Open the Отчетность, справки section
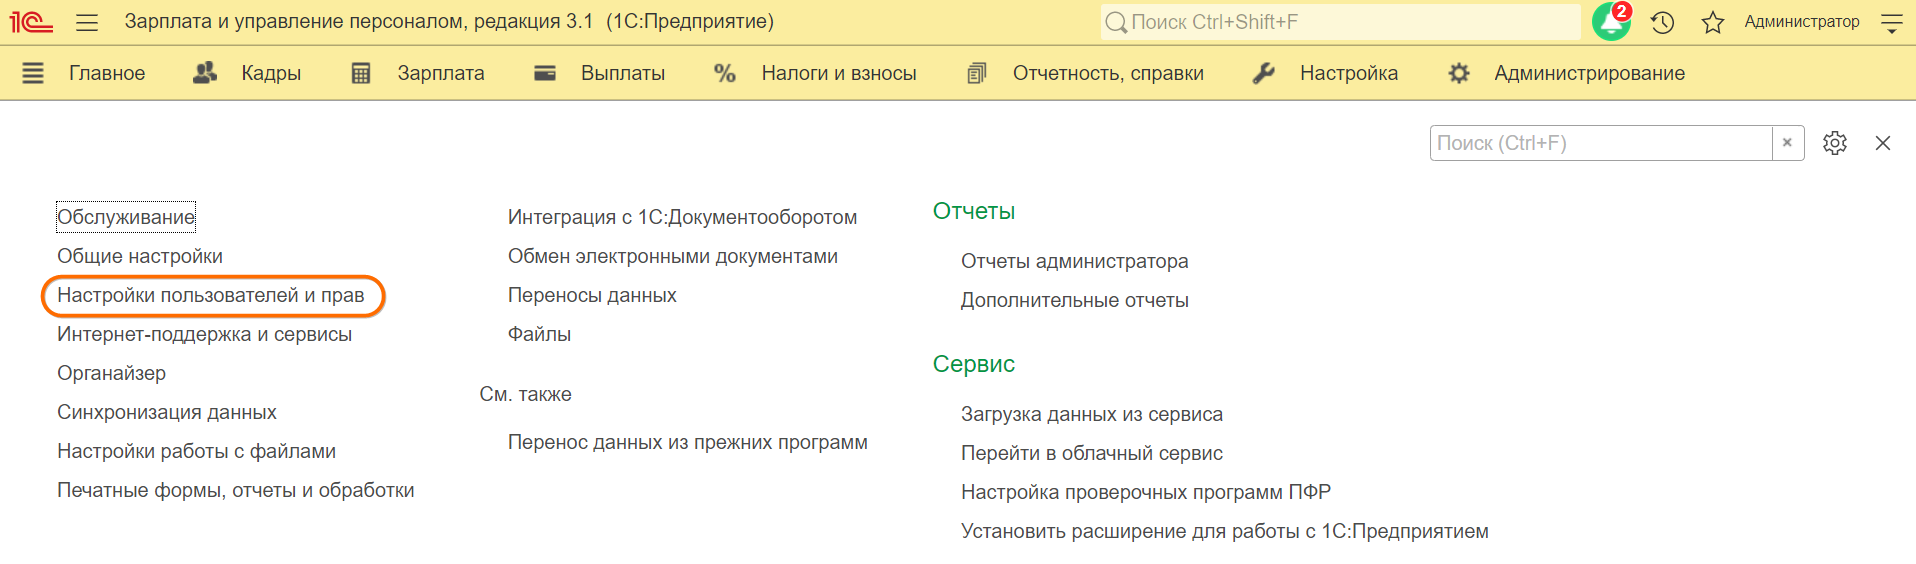This screenshot has width=1916, height=564. 1108,73
